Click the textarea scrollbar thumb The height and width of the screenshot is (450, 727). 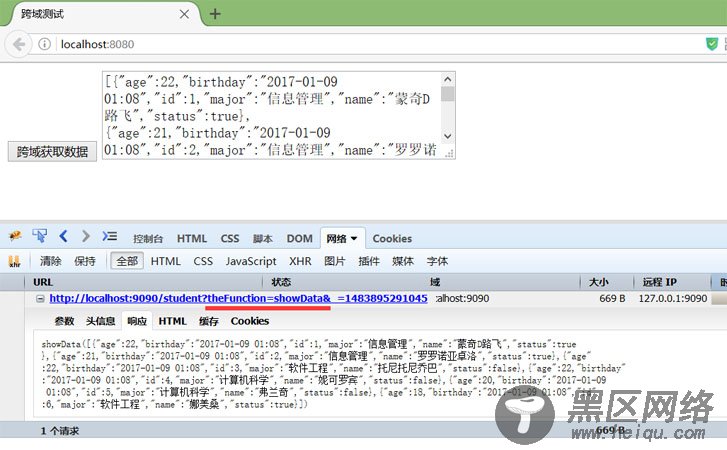tap(447, 94)
